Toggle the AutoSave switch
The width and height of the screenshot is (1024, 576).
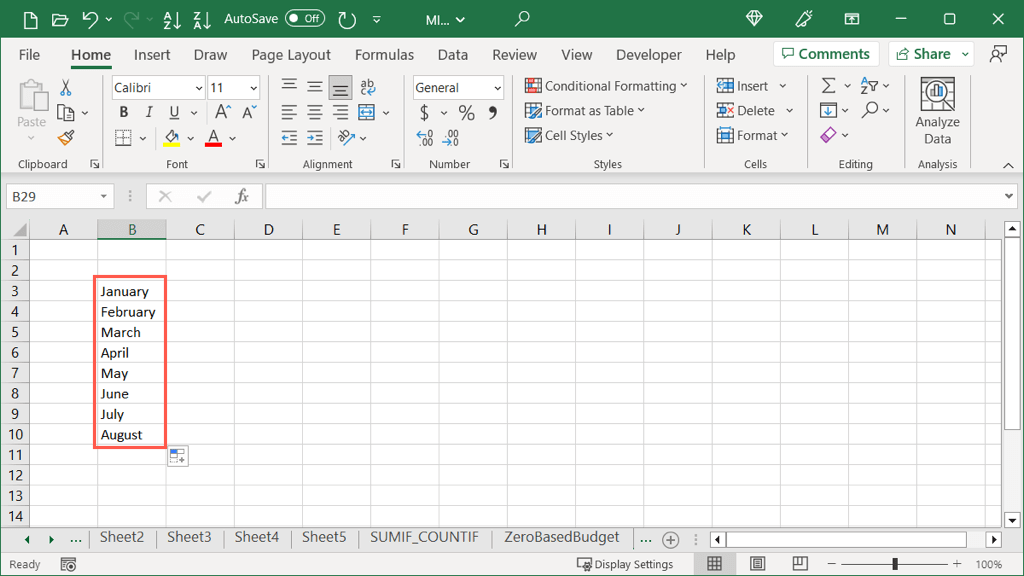click(x=304, y=19)
